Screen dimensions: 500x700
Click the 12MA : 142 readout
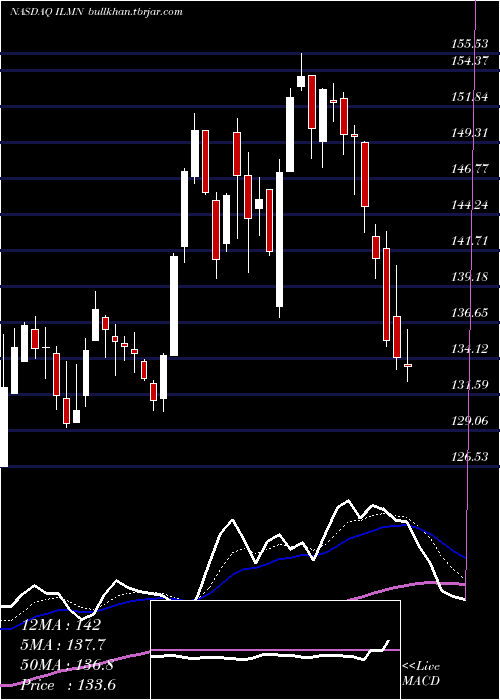(x=61, y=625)
